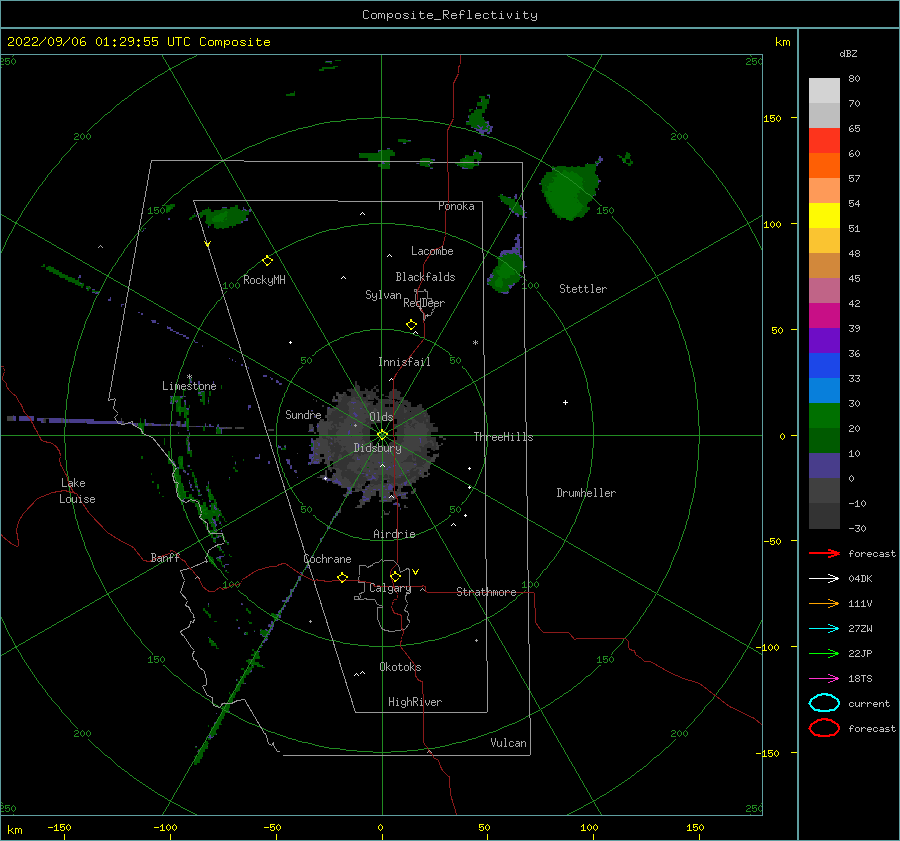Select the Drumheller label
The width and height of the screenshot is (900, 841).
[x=586, y=493]
